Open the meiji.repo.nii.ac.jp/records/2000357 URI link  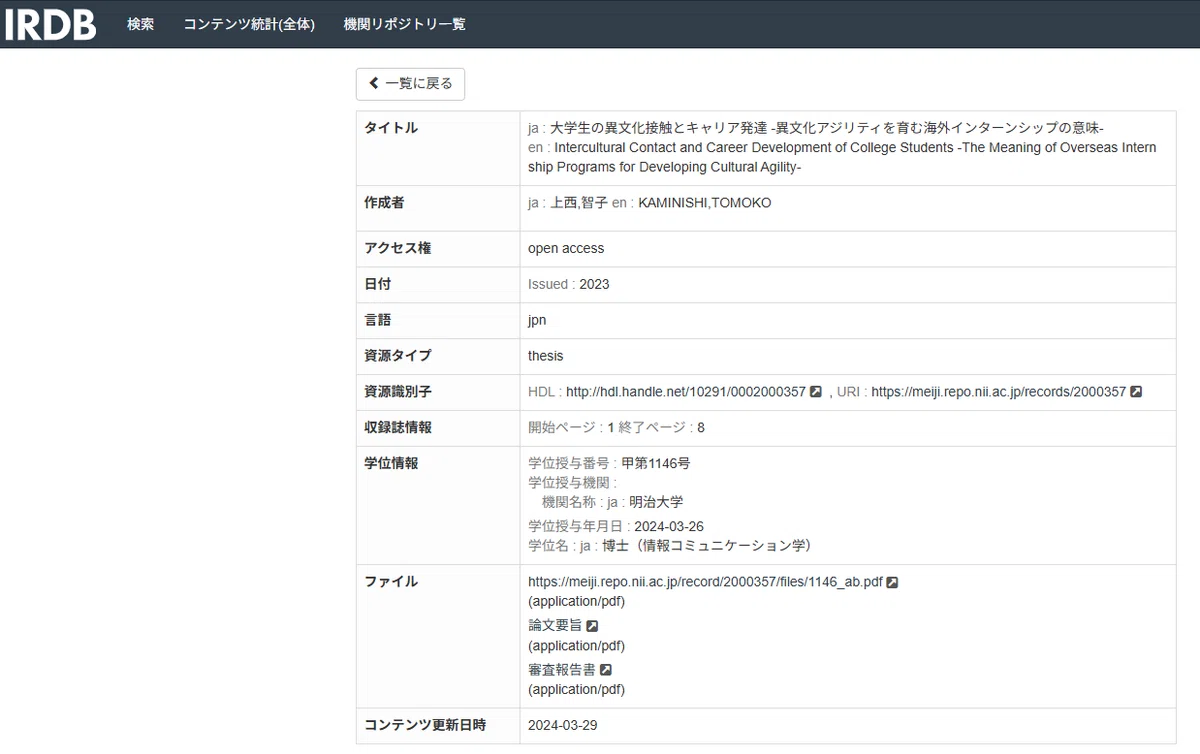(x=998, y=392)
